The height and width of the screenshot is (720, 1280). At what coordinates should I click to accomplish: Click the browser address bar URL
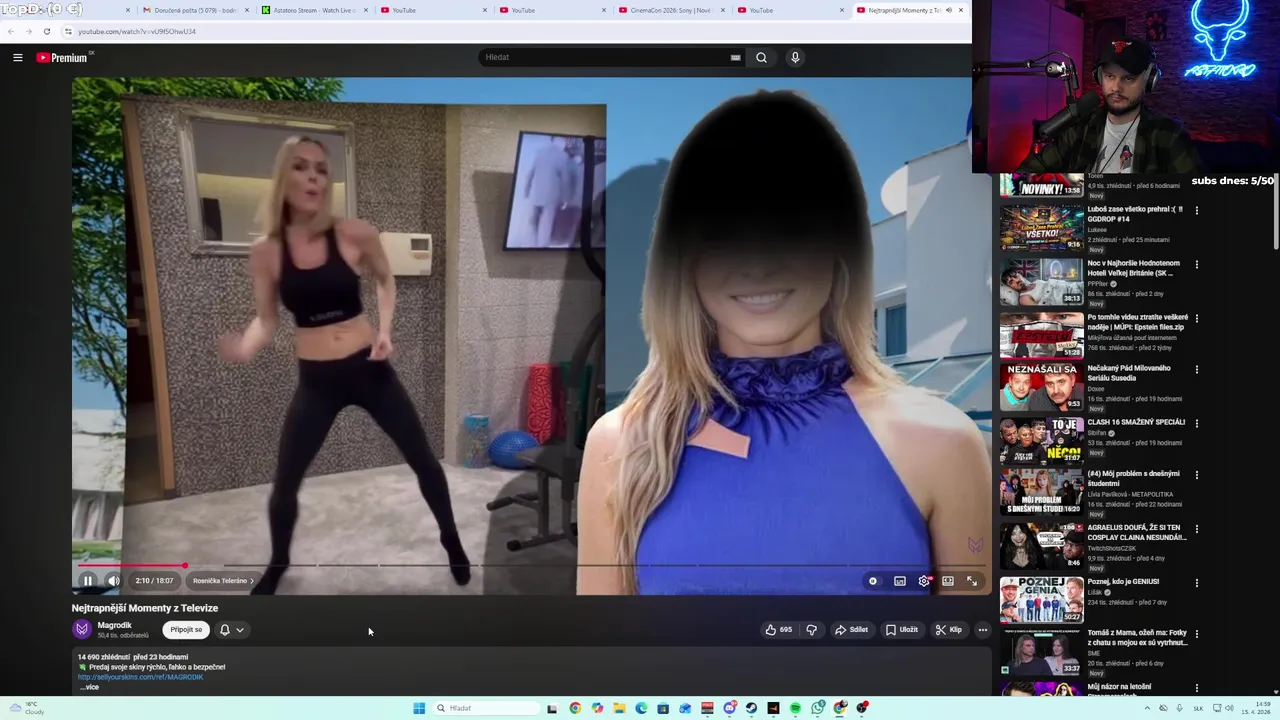(x=137, y=31)
